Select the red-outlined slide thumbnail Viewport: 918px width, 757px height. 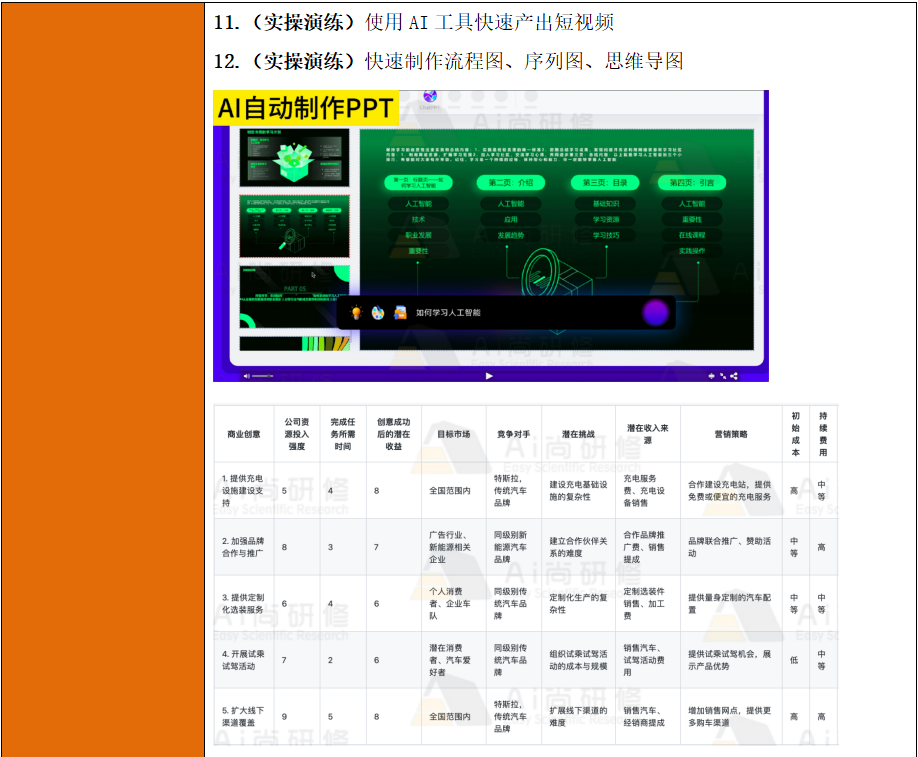[294, 226]
